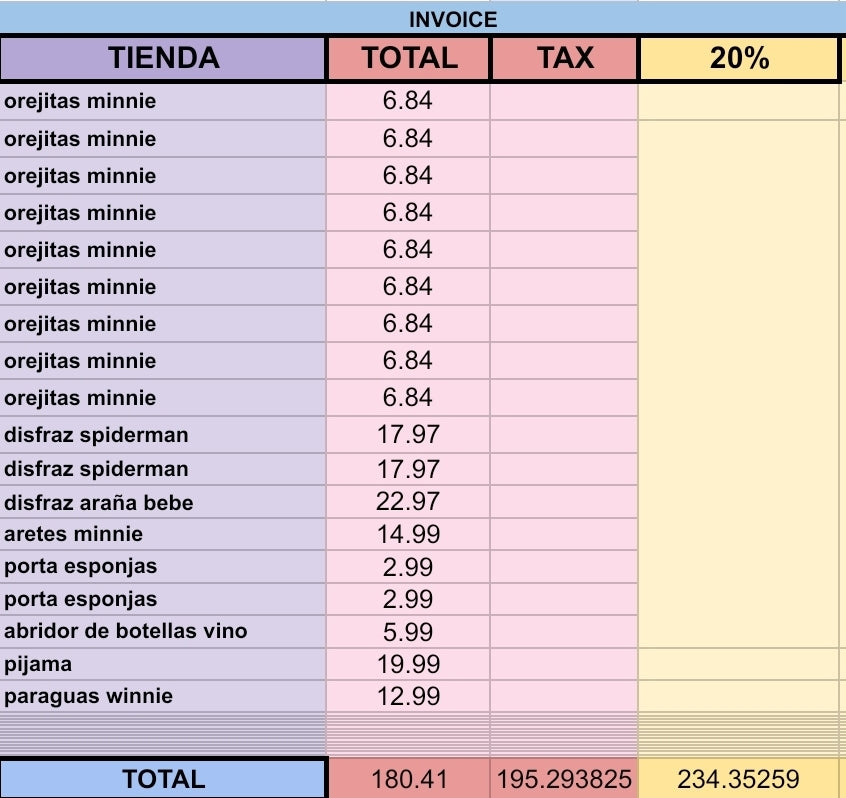
Task: Select the red TOTAL column header
Action: pyautogui.click(x=408, y=58)
